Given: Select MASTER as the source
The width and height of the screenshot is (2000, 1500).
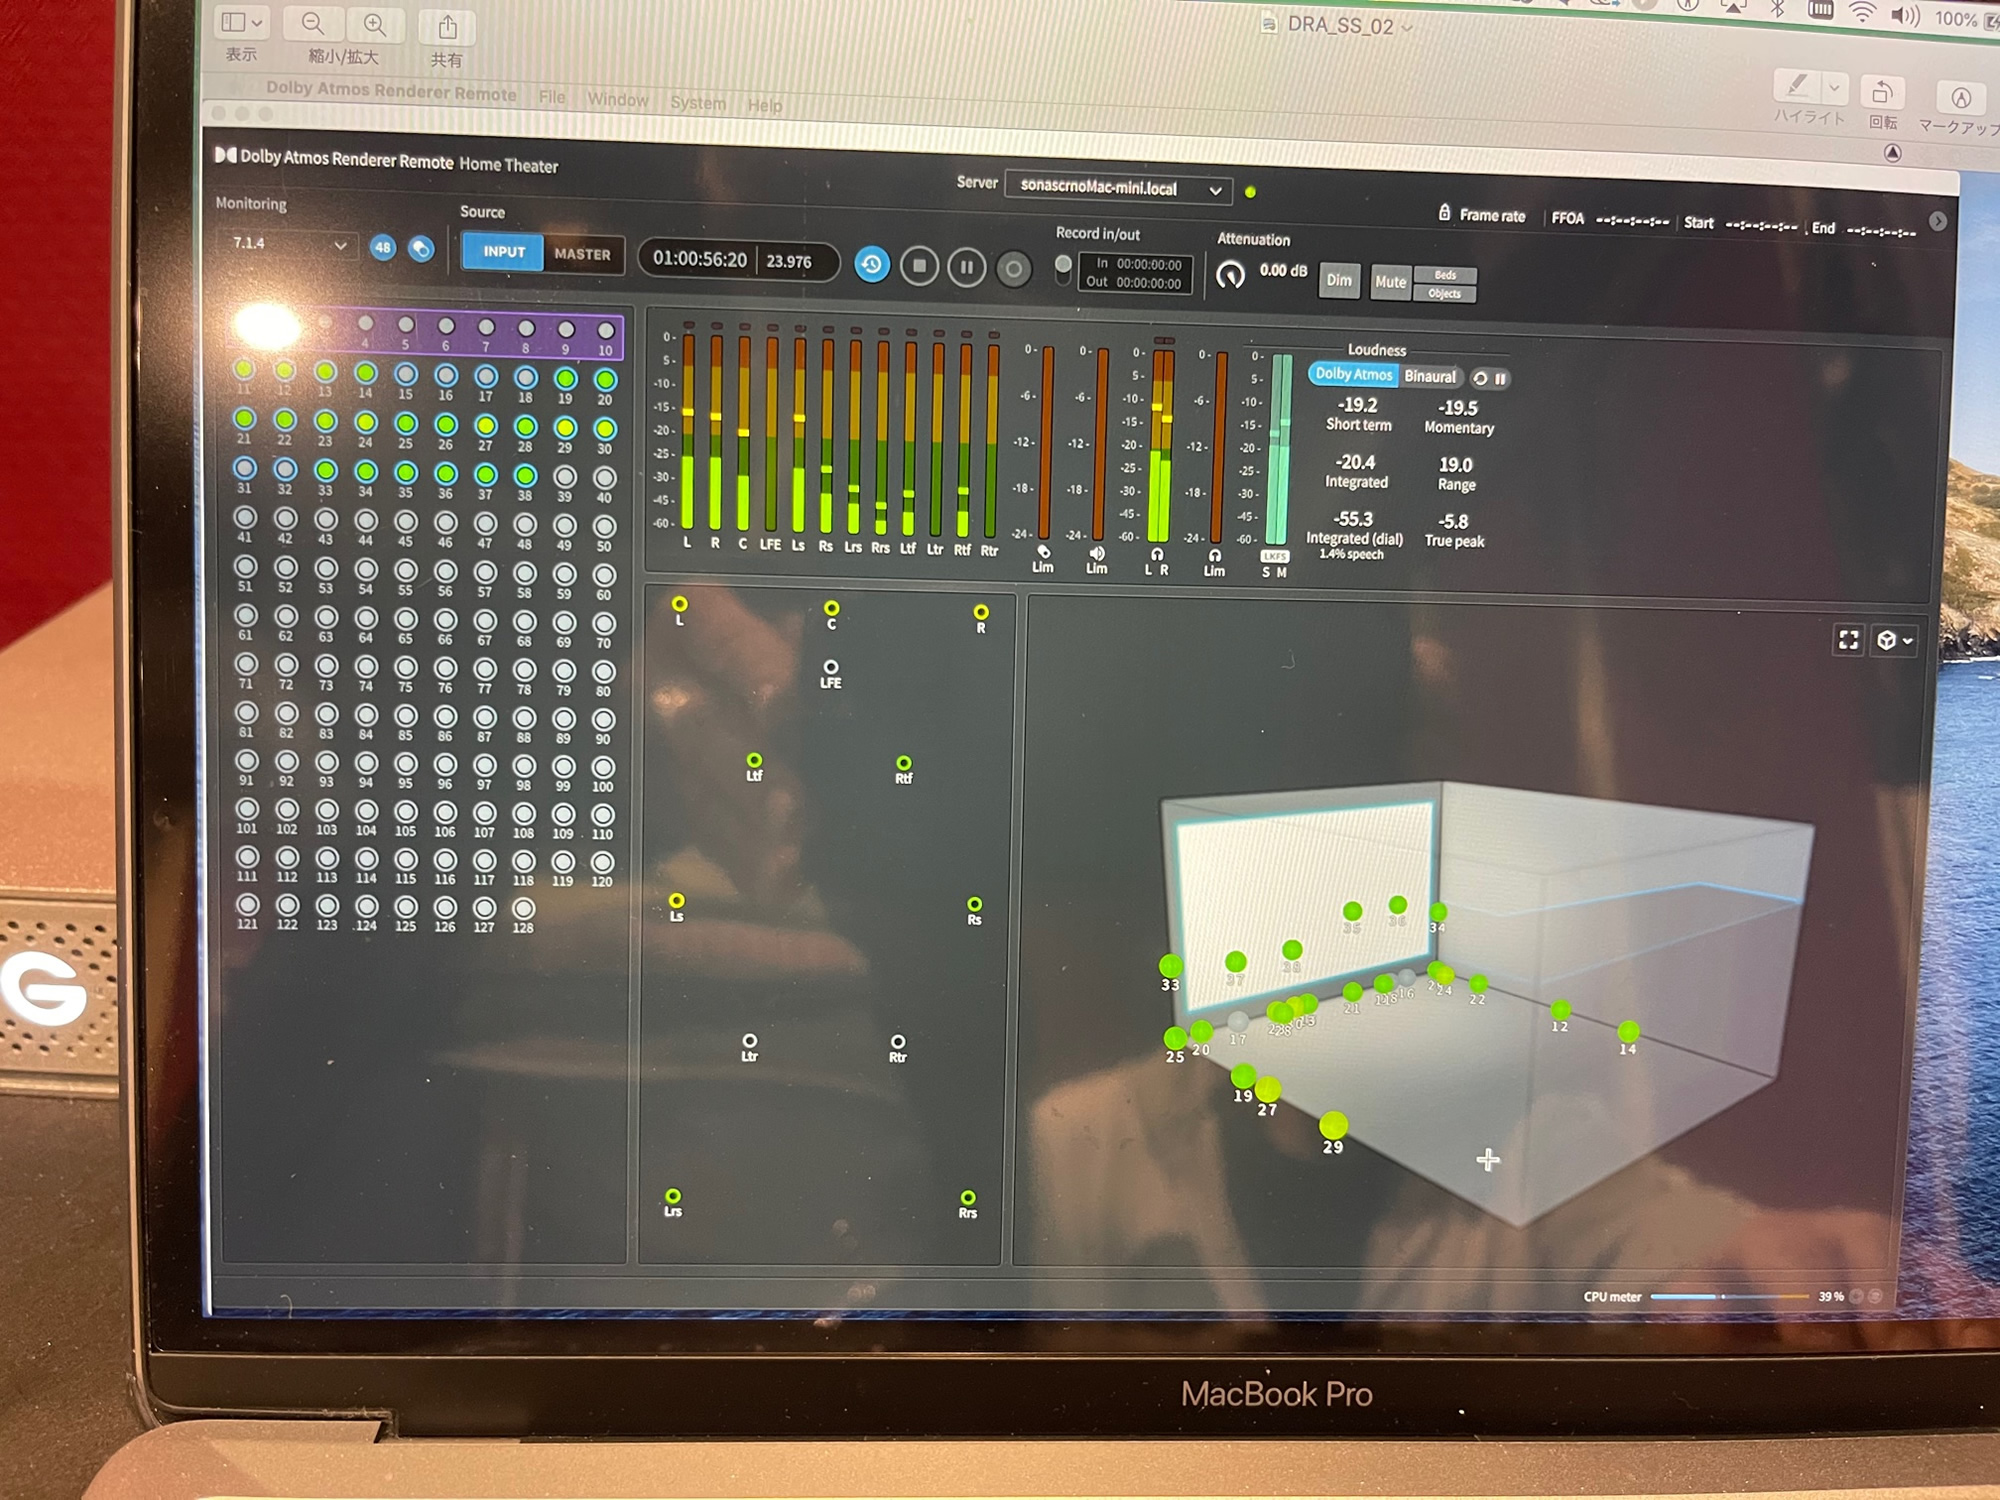Looking at the screenshot, I should (x=583, y=254).
